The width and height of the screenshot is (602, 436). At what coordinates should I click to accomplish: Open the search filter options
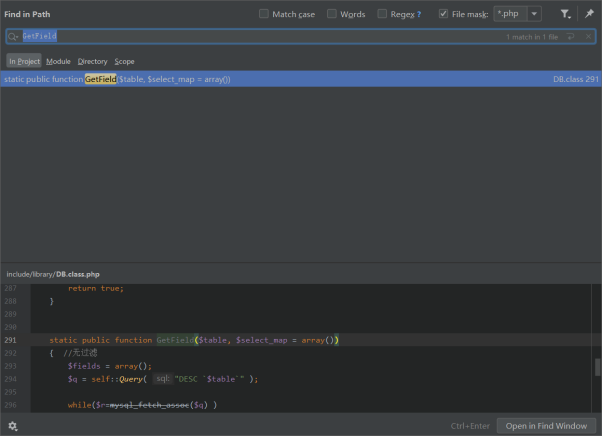click(565, 14)
